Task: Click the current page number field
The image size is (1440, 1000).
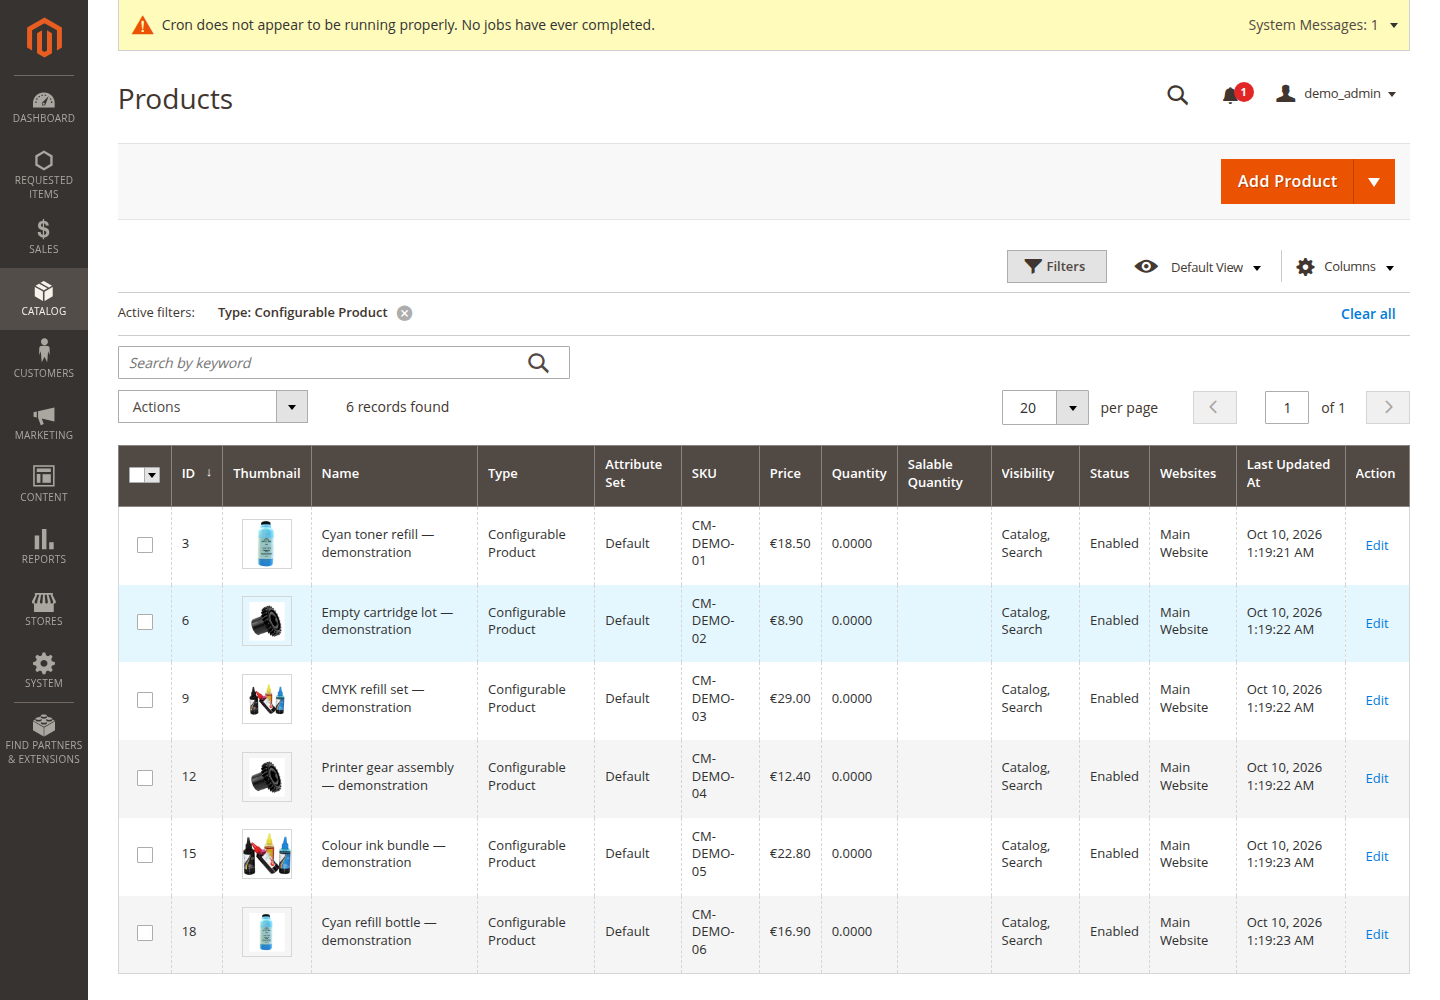Action: click(x=1287, y=408)
